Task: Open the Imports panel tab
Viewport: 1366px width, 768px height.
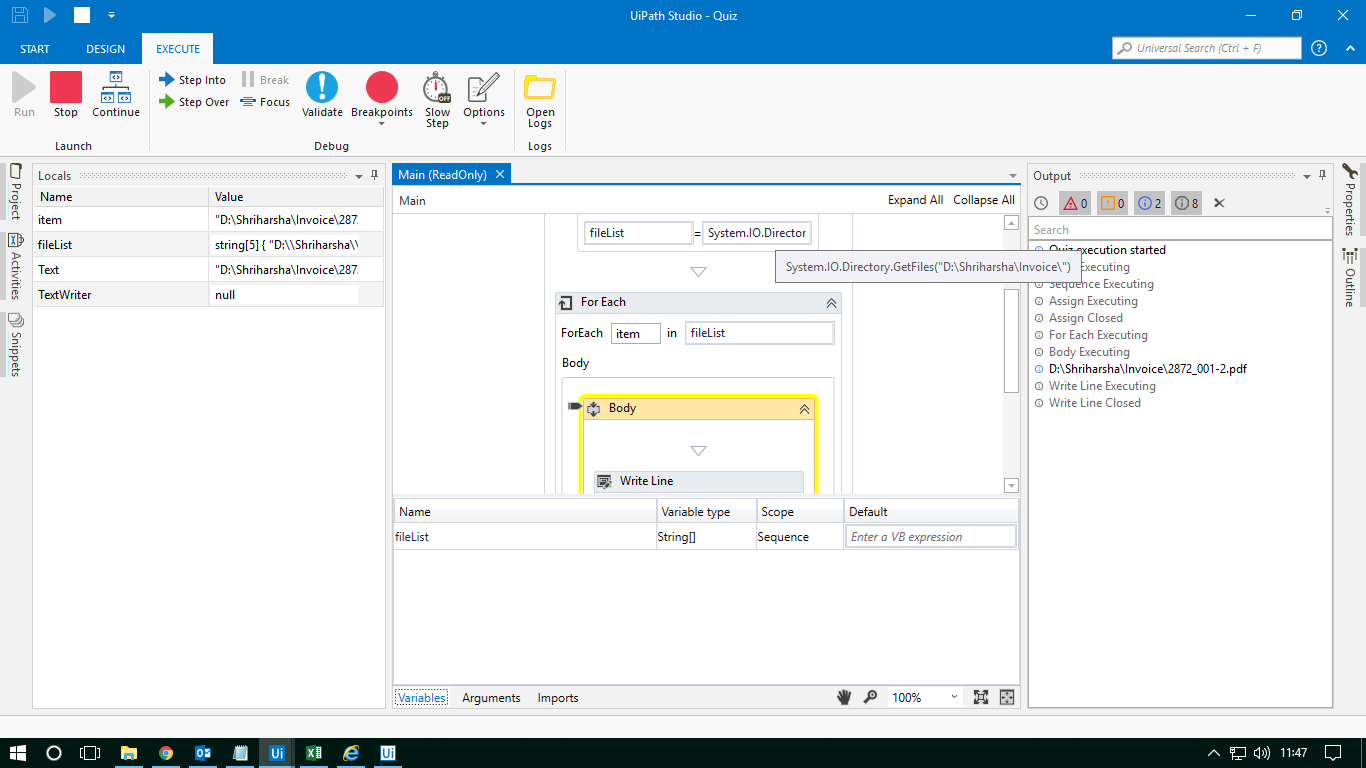Action: 558,698
